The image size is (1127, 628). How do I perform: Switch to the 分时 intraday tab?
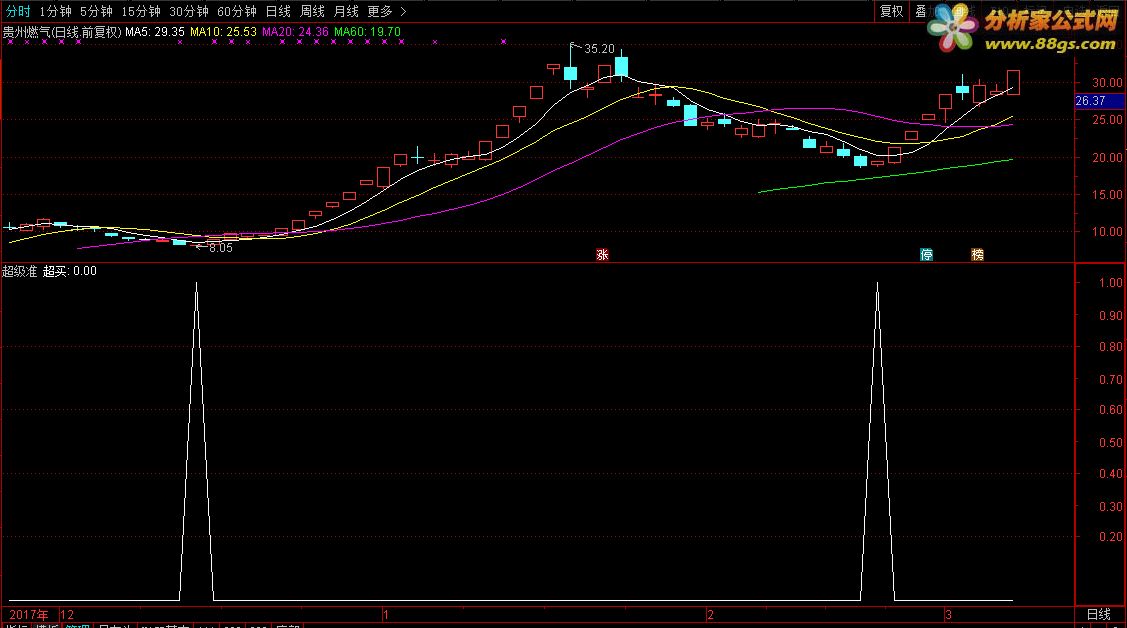click(18, 11)
